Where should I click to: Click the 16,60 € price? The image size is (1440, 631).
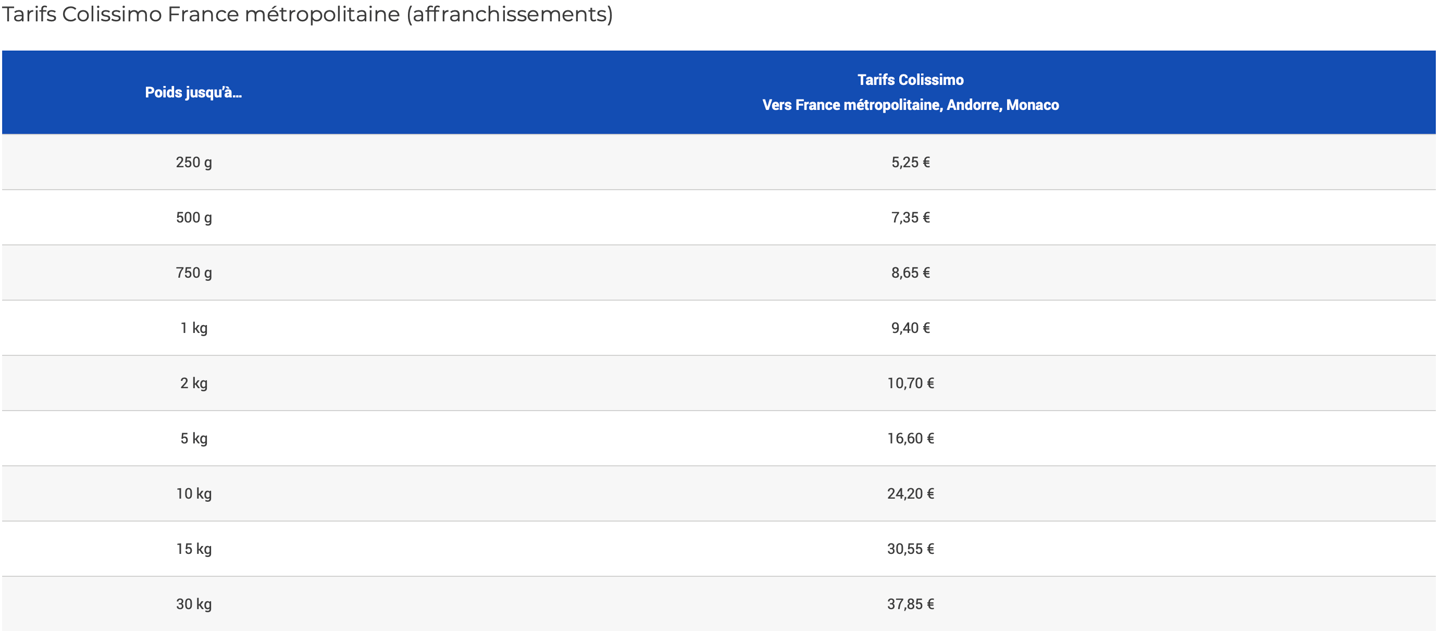coord(910,438)
